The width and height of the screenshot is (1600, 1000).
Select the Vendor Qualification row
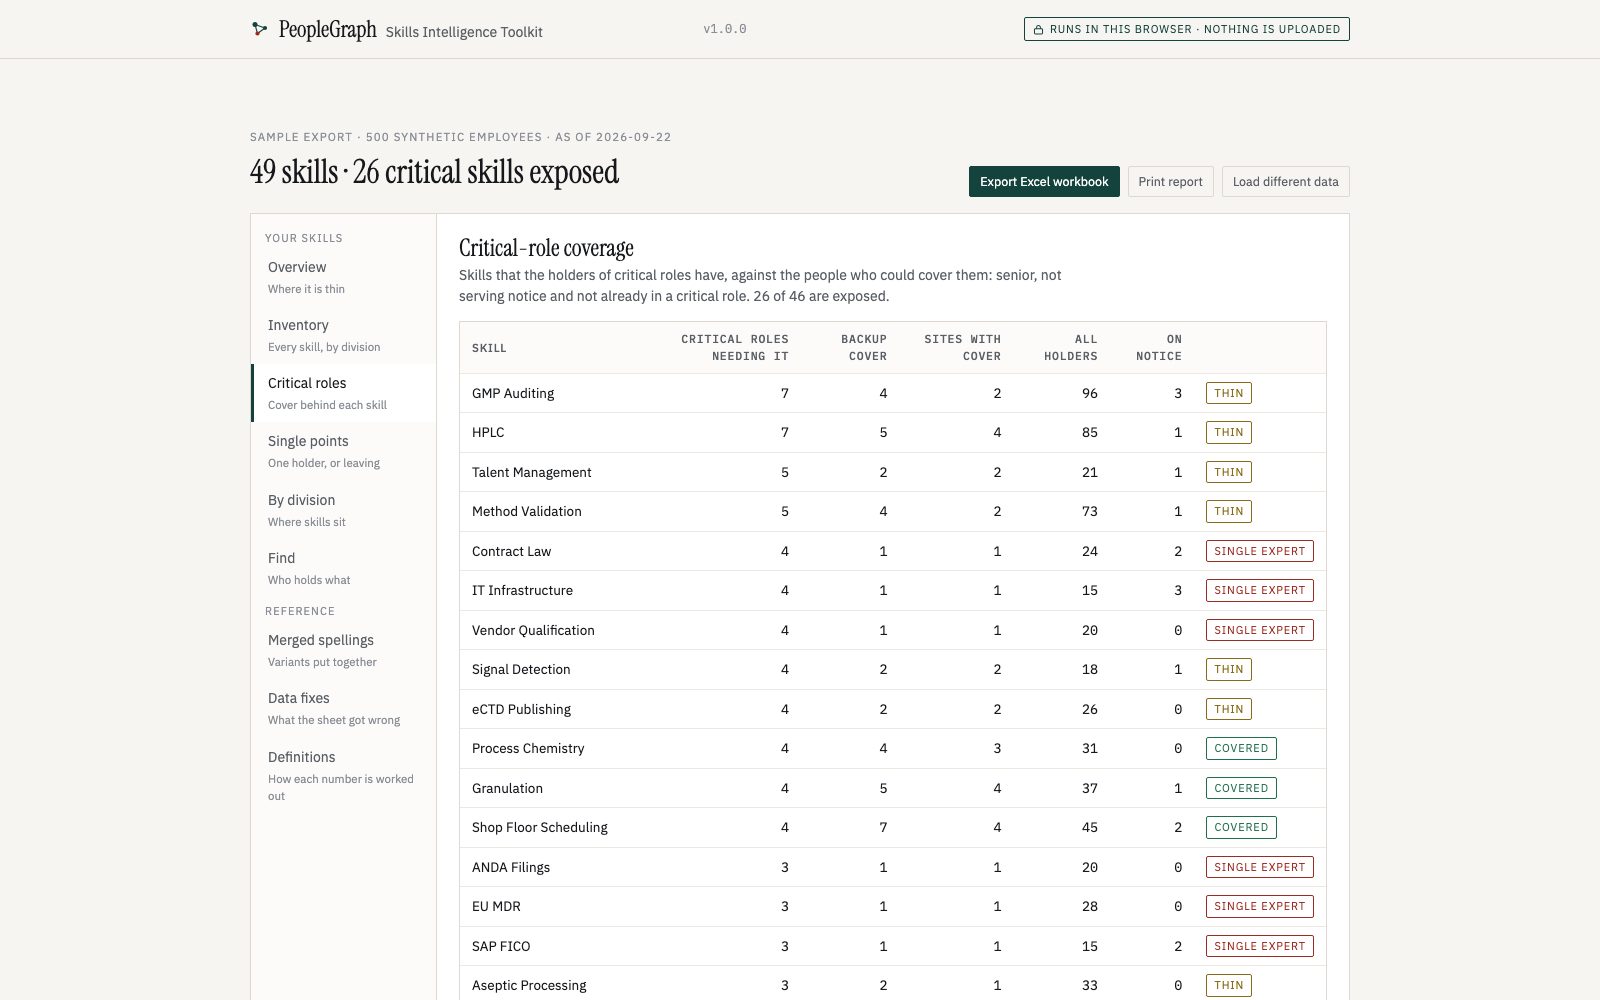[893, 630]
